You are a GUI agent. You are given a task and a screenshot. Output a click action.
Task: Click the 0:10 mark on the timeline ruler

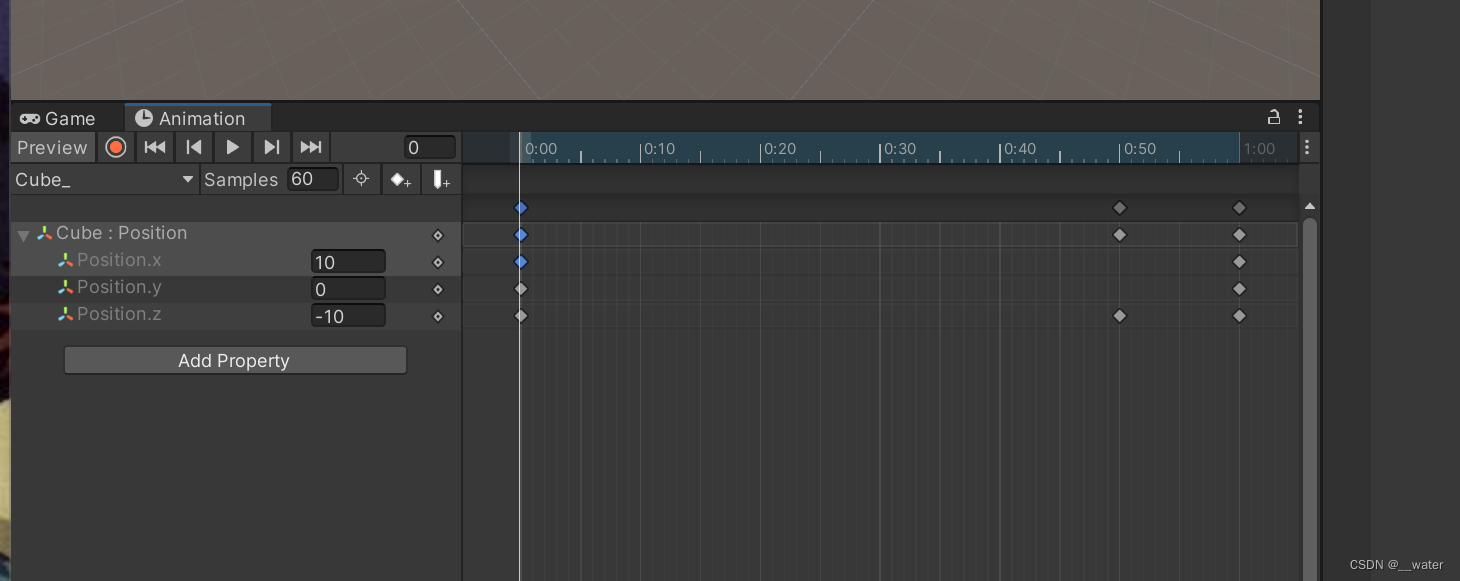tap(659, 149)
